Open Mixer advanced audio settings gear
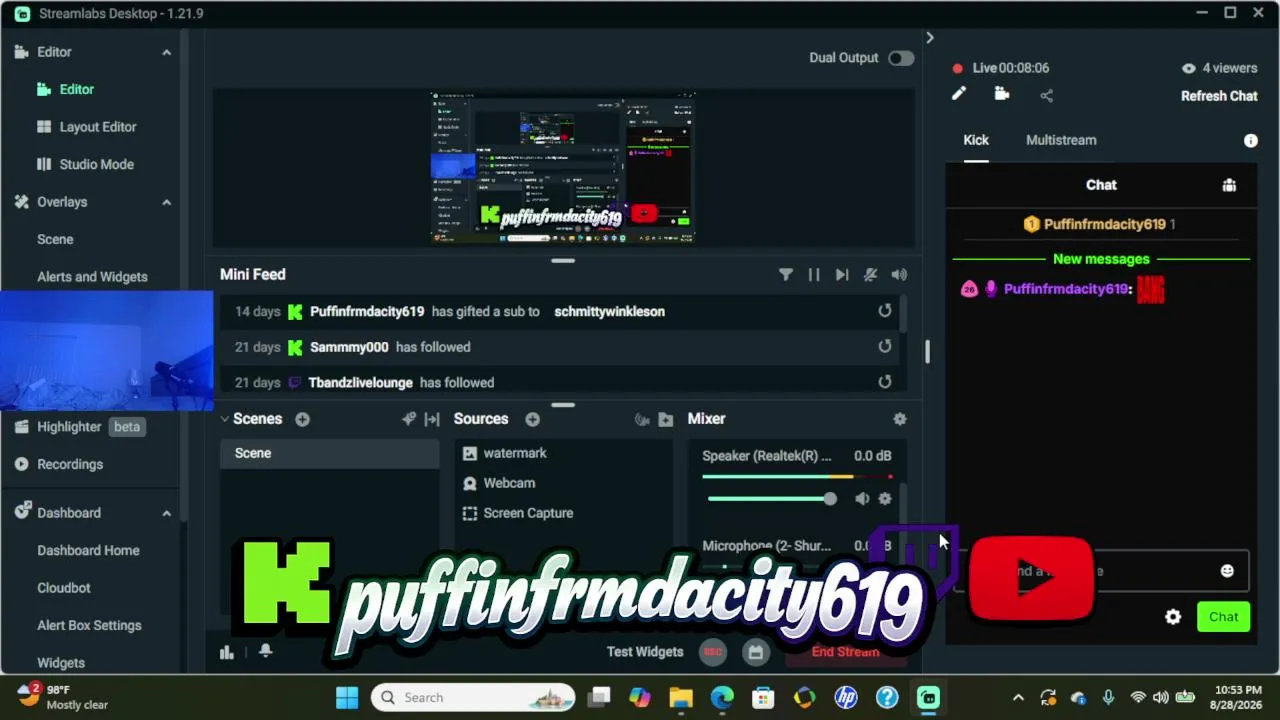The height and width of the screenshot is (720, 1280). click(900, 419)
